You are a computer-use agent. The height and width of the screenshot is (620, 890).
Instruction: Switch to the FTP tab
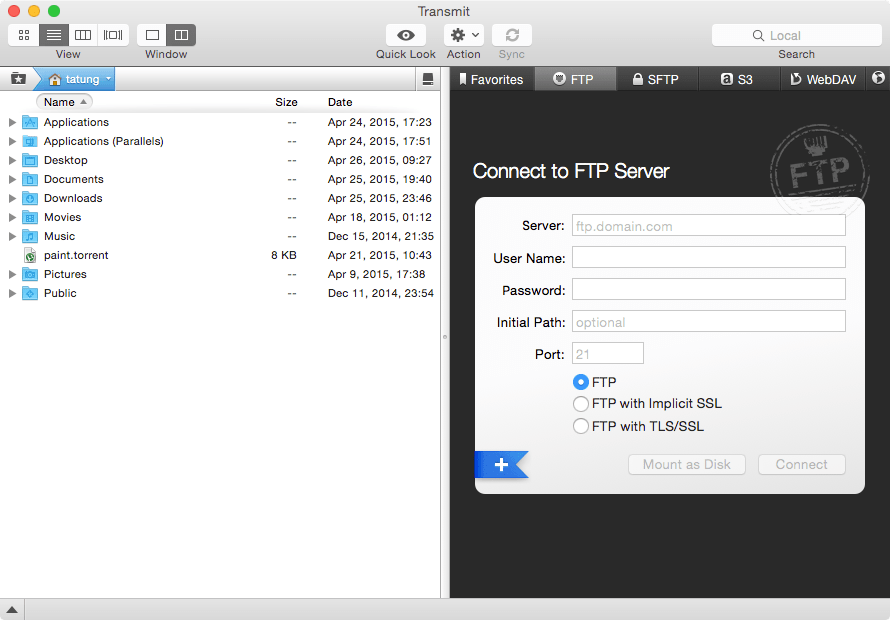574,79
